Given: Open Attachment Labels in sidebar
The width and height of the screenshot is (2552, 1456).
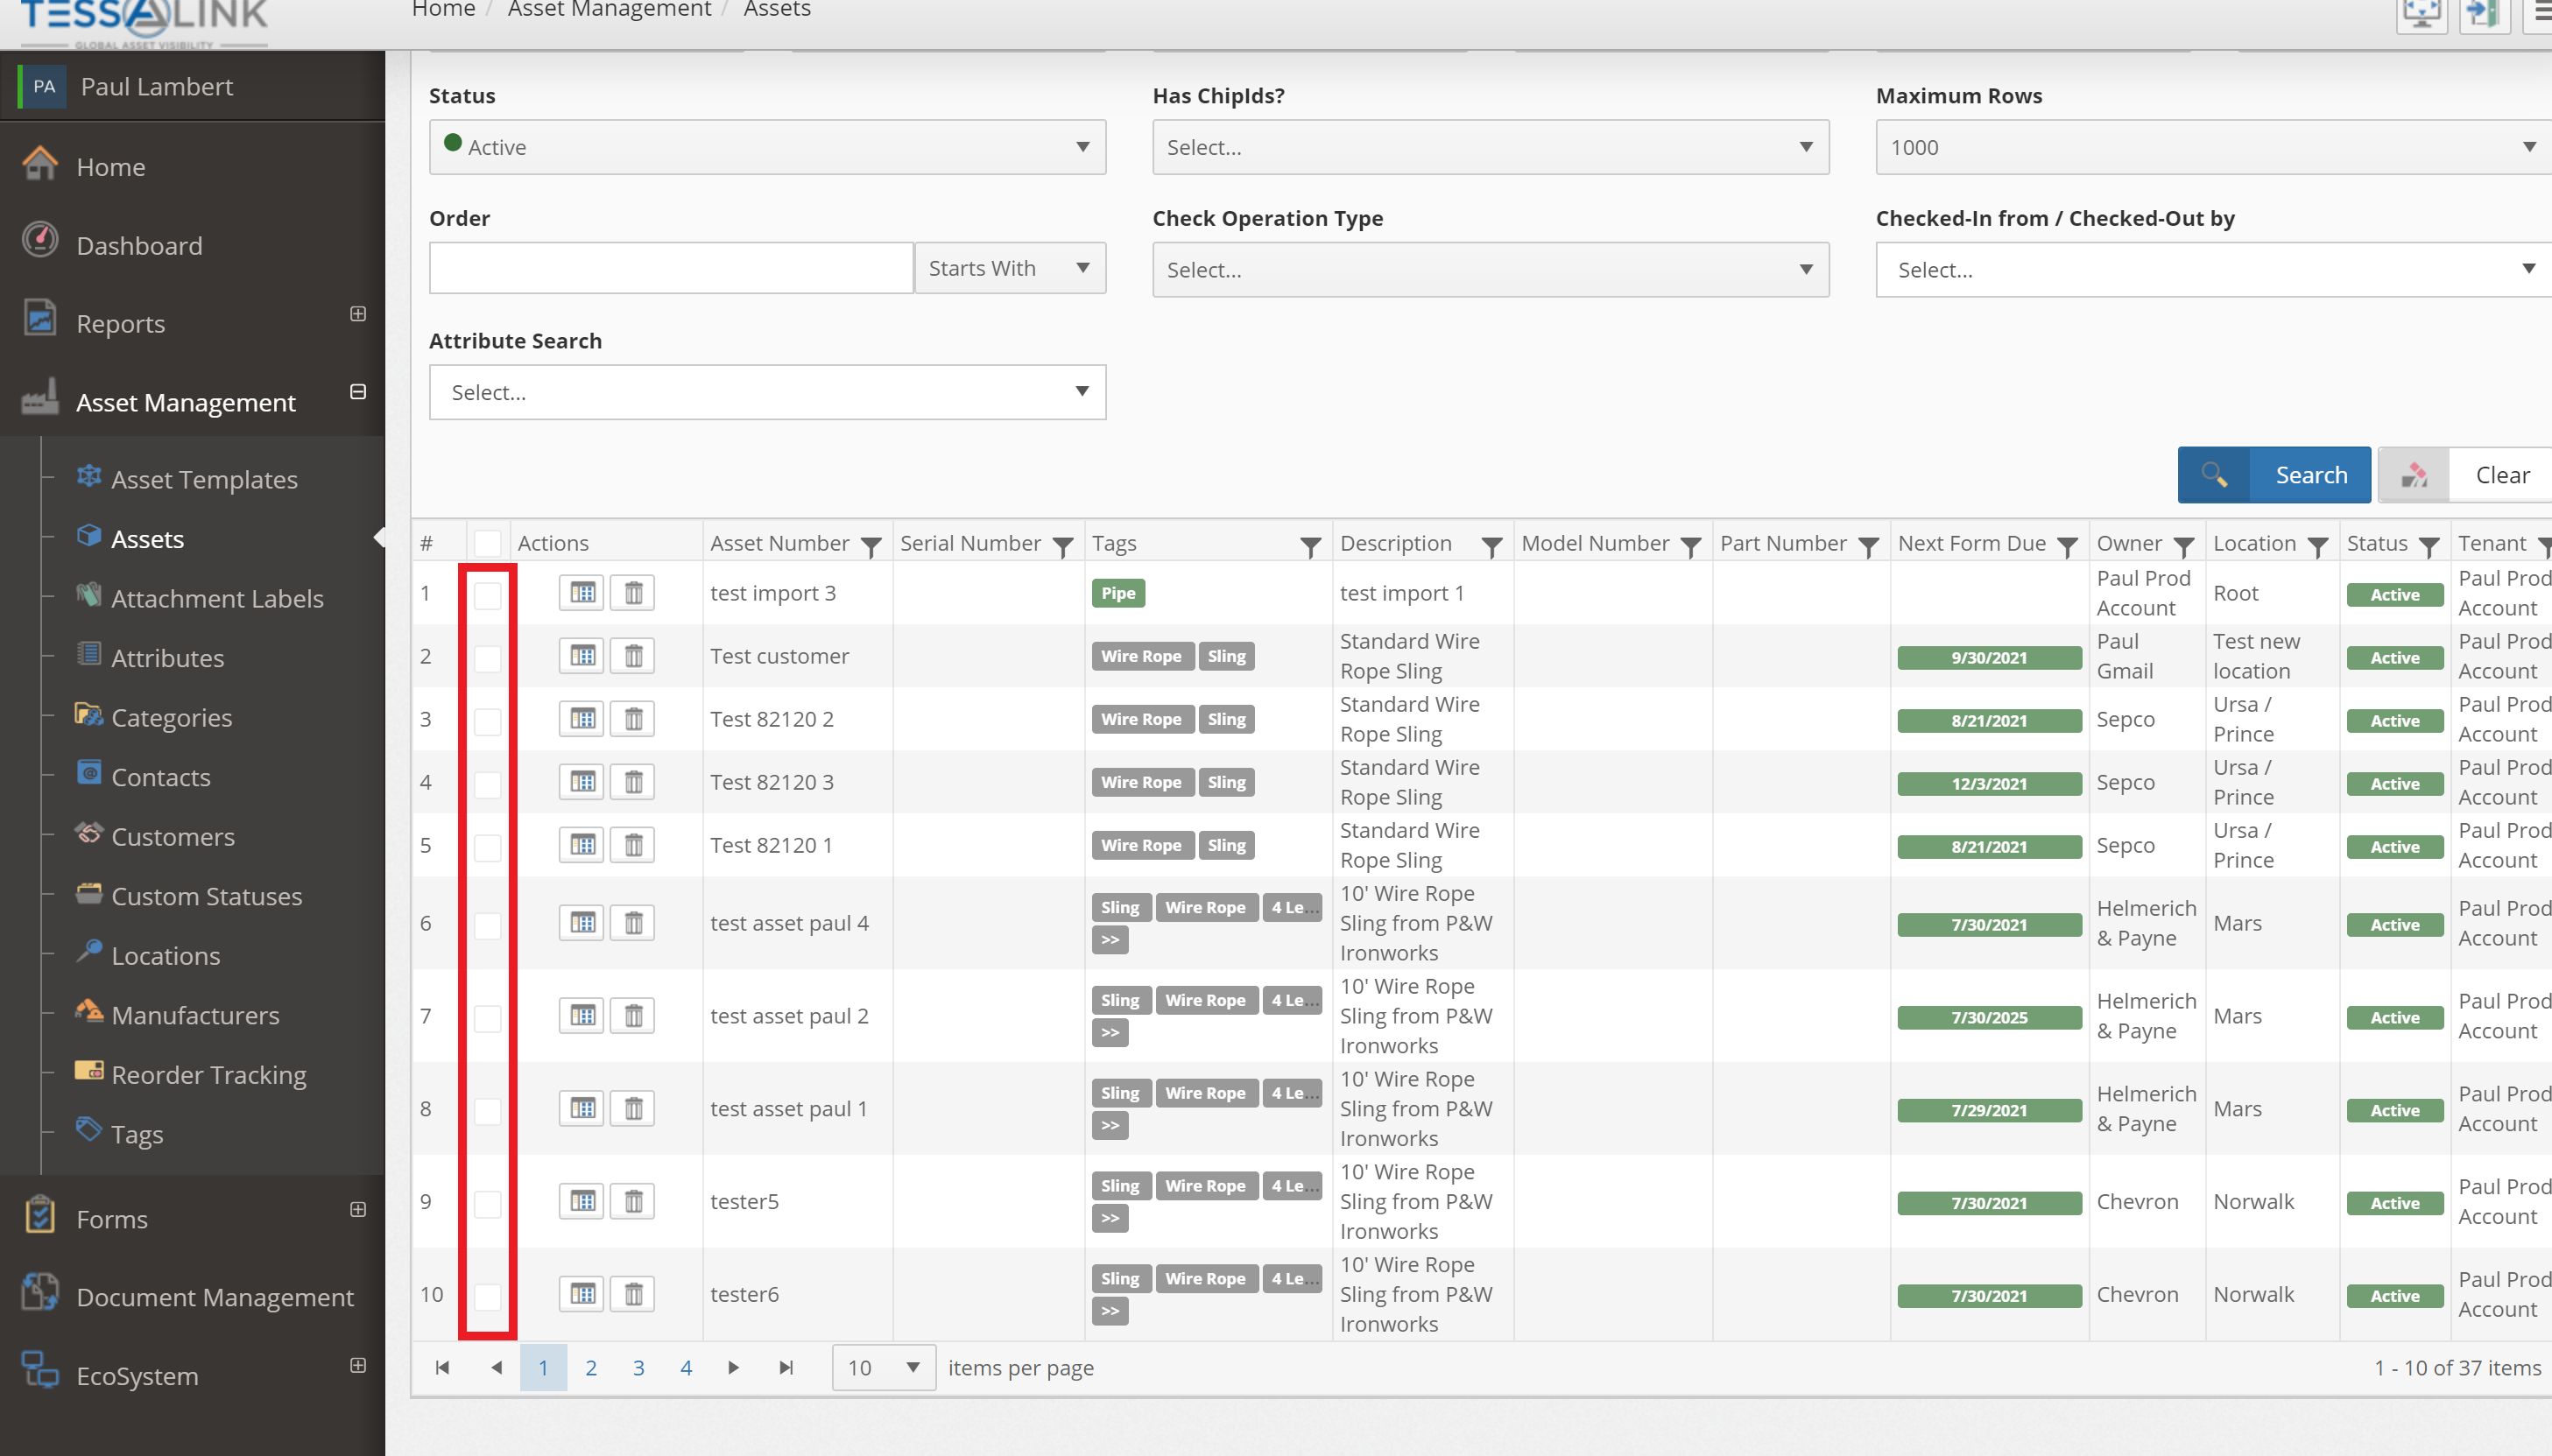Looking at the screenshot, I should point(217,598).
